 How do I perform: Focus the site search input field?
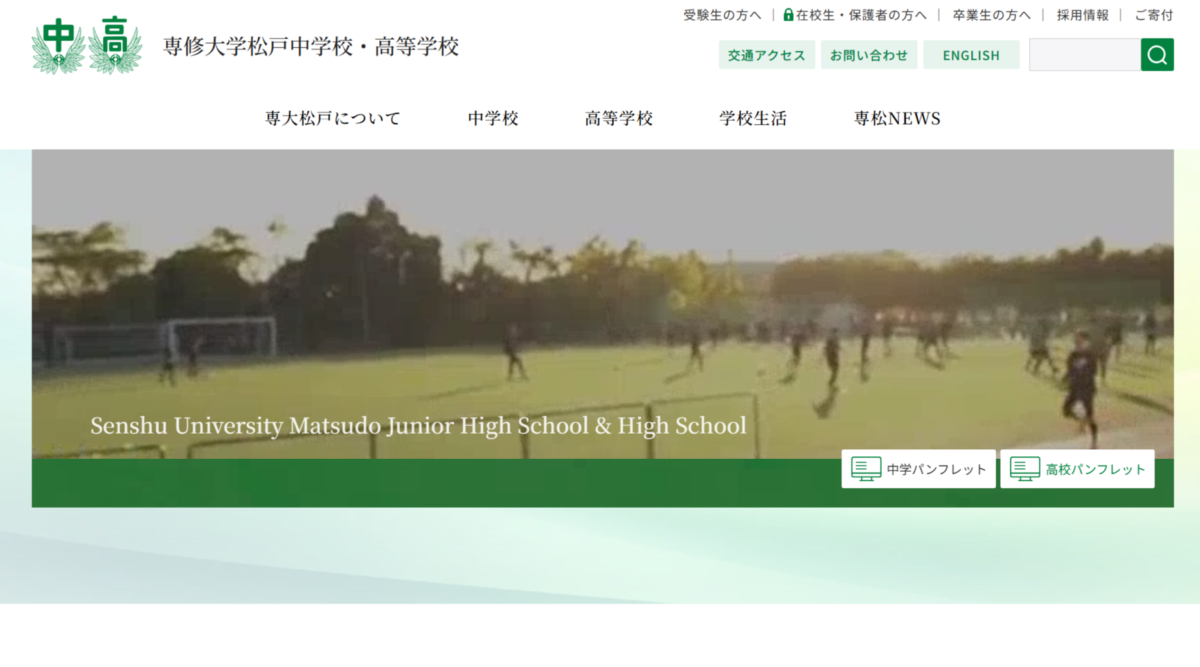[x=1085, y=55]
